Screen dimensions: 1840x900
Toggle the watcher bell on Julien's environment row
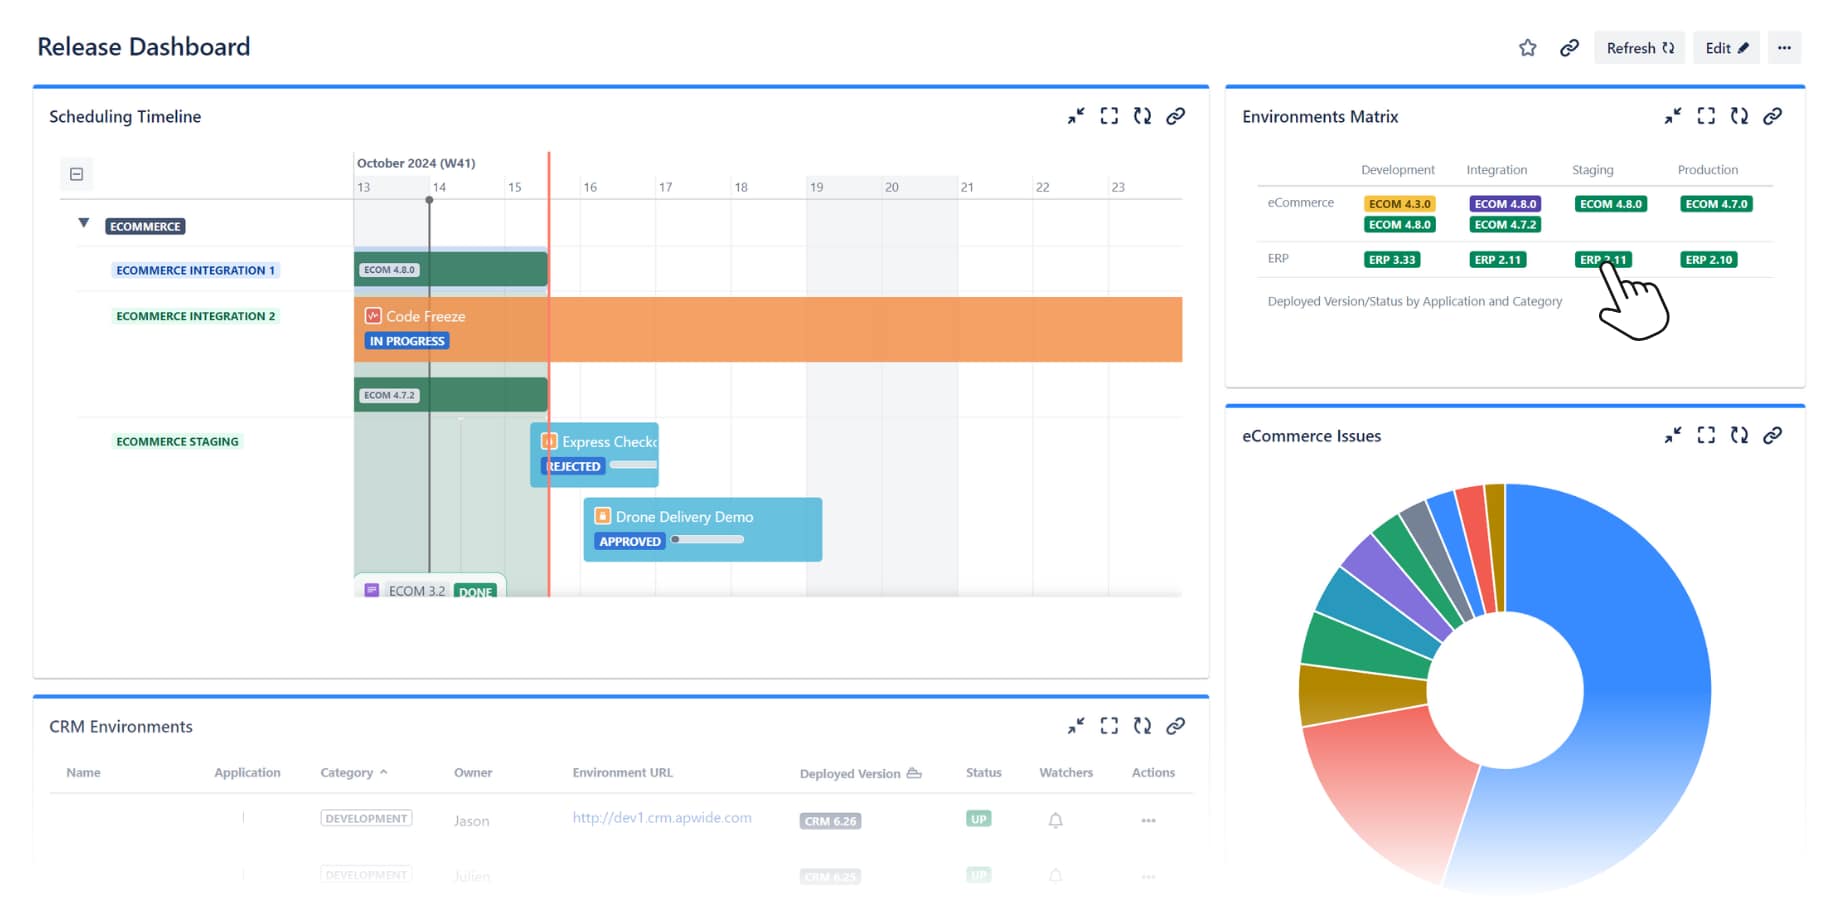pos(1055,875)
